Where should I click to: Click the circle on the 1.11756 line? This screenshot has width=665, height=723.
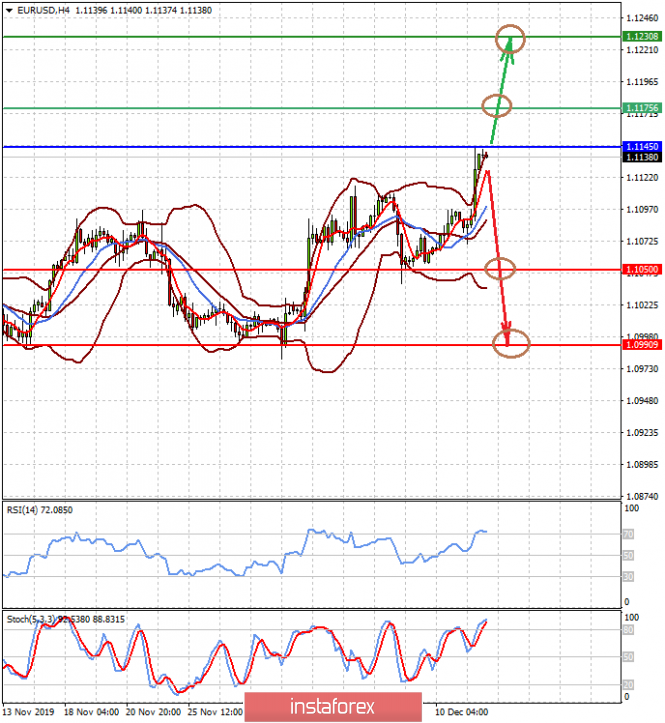(x=497, y=105)
